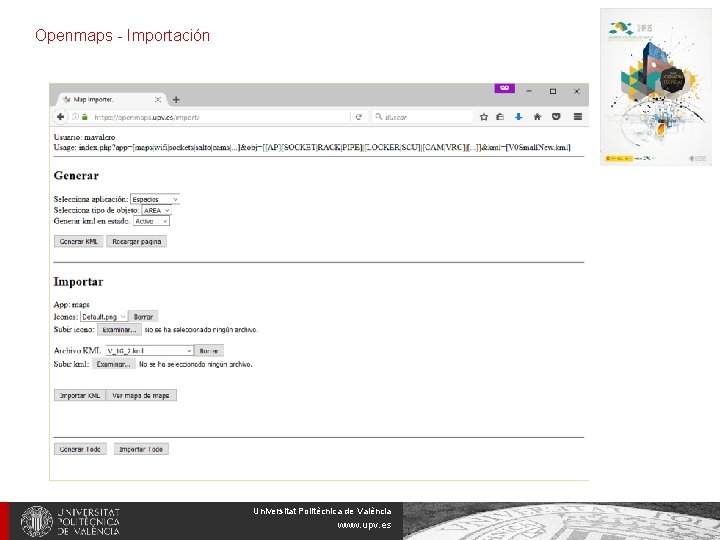
Task: Open the hamburger menu in browser toolbar
Action: (578, 117)
